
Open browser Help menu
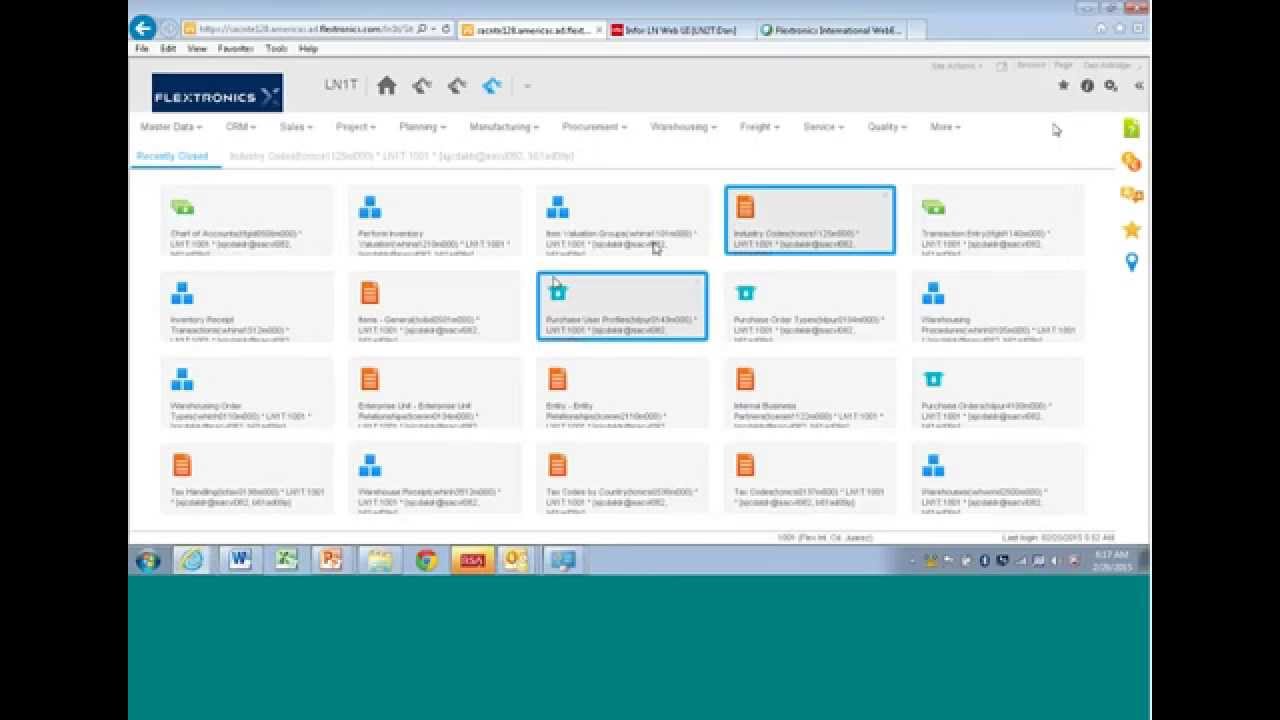coord(308,48)
